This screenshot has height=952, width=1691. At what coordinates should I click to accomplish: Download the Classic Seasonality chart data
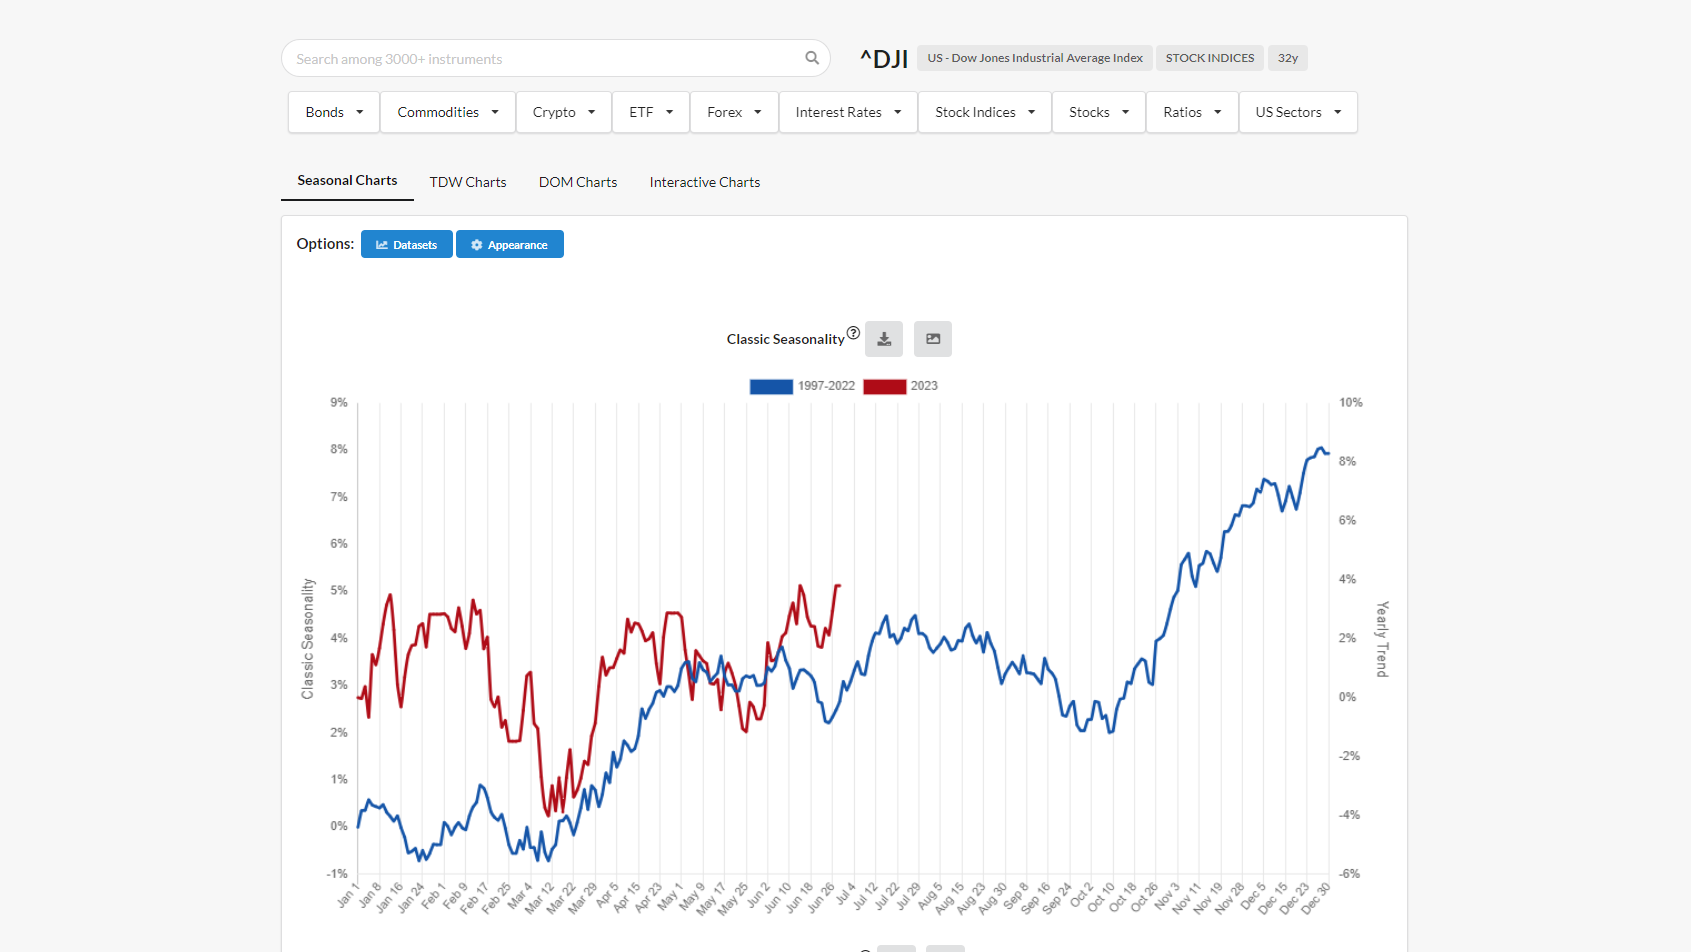point(884,339)
